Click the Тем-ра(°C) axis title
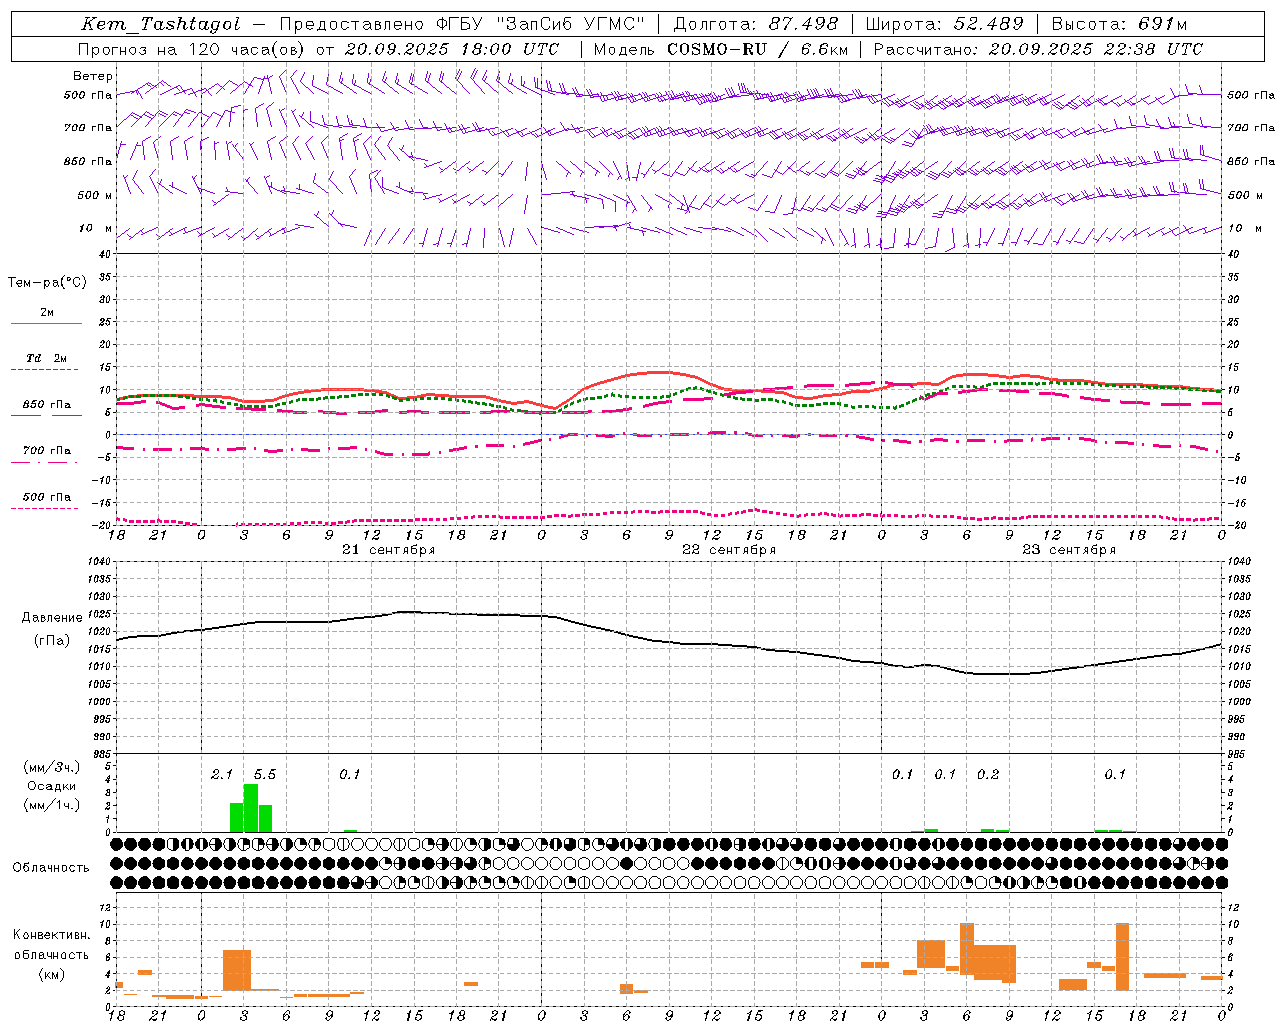Image resolution: width=1280 pixels, height=1024 pixels. [x=47, y=283]
